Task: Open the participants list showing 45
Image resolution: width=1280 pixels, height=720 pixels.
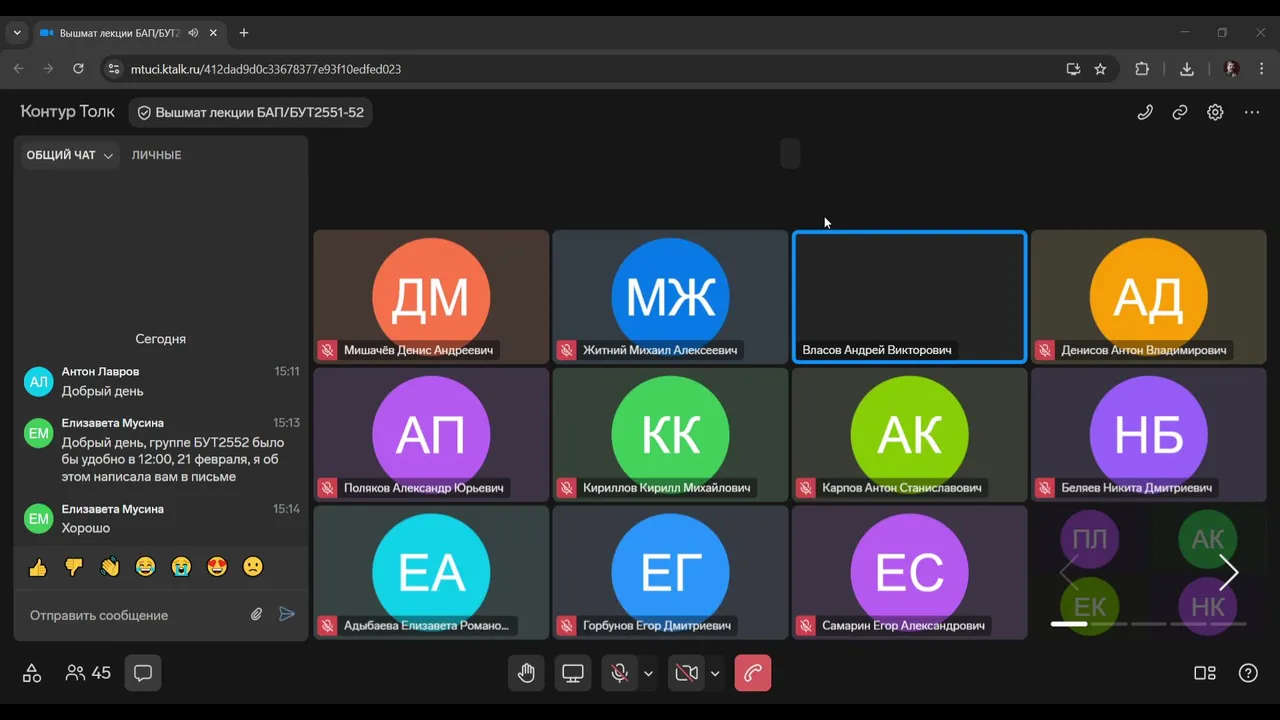Action: (x=88, y=673)
